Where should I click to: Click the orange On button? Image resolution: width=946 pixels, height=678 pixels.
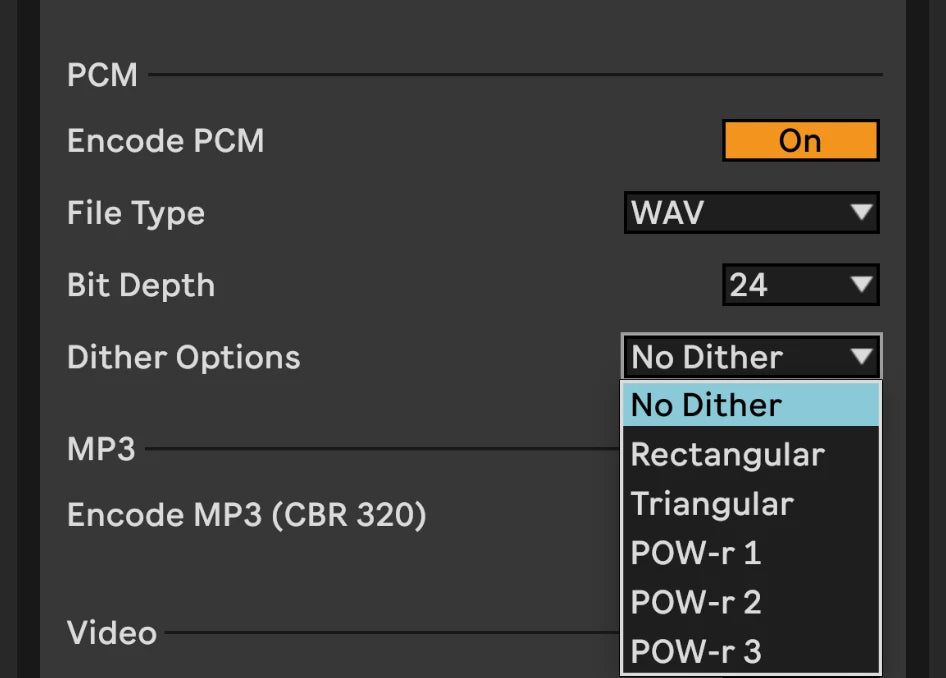(x=799, y=140)
